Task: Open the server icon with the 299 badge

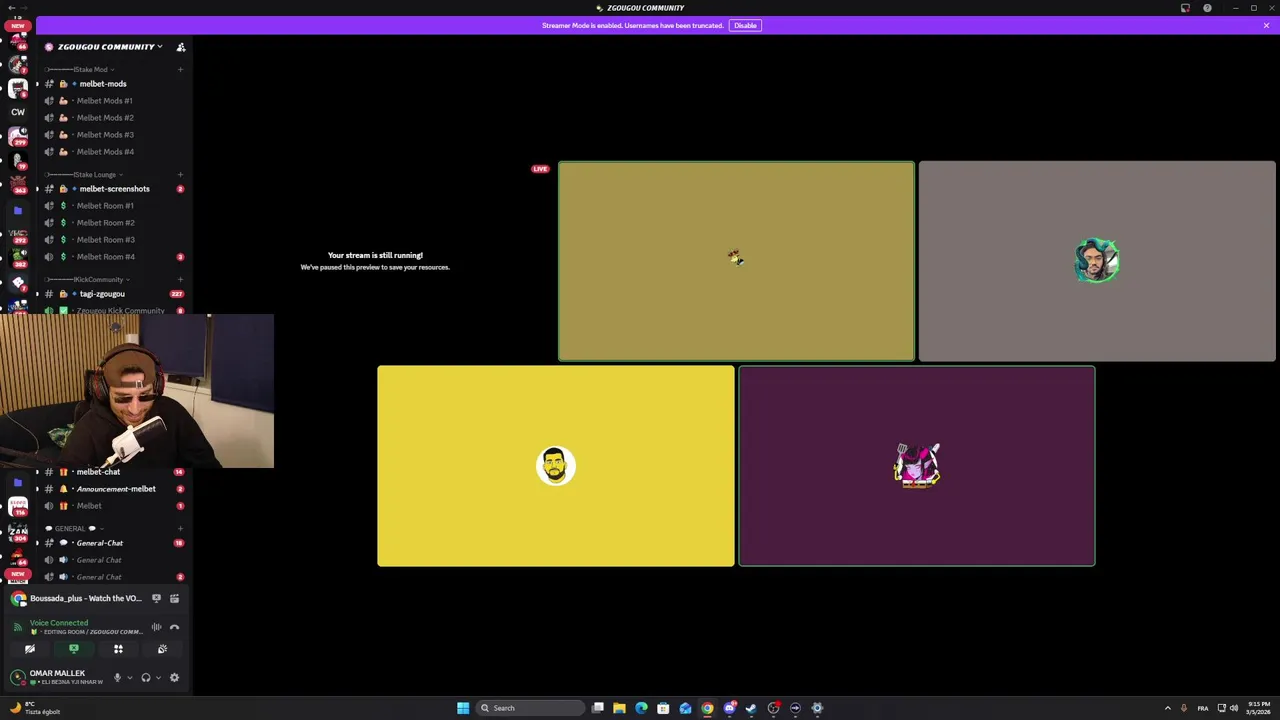Action: (18, 137)
